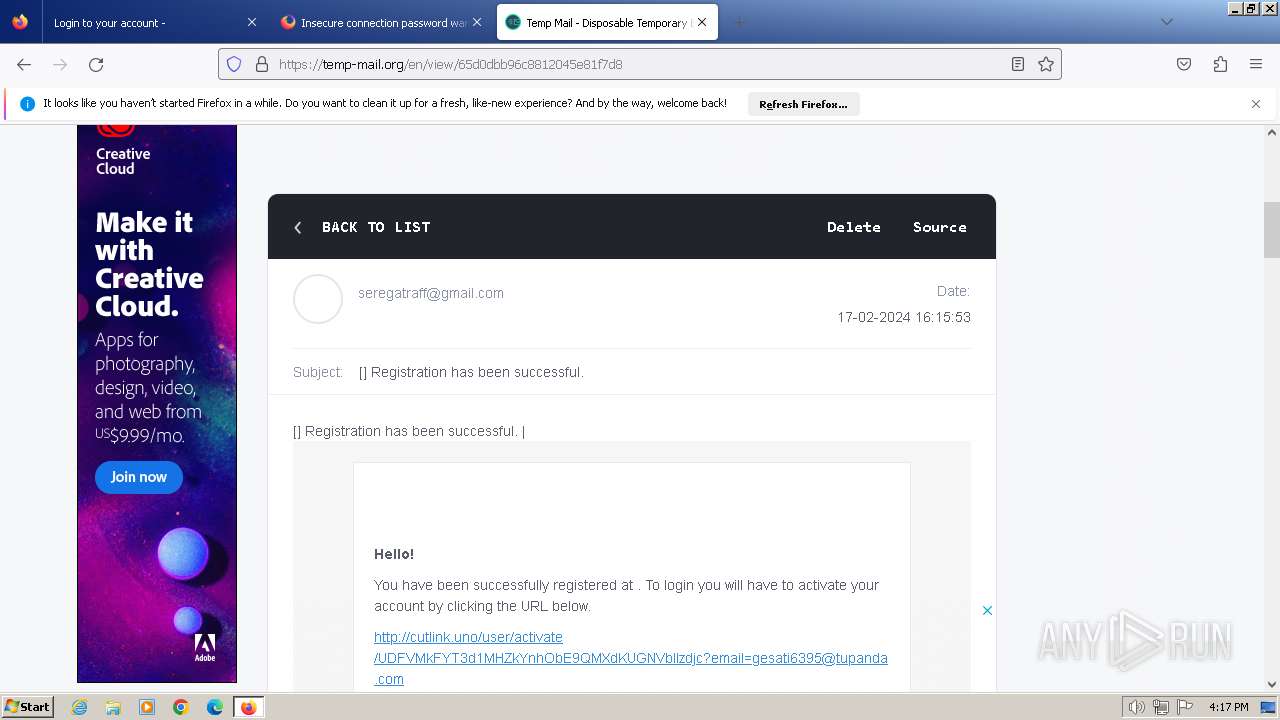Click sender address seregatraff@gmail.com
1280x720 pixels.
431,293
